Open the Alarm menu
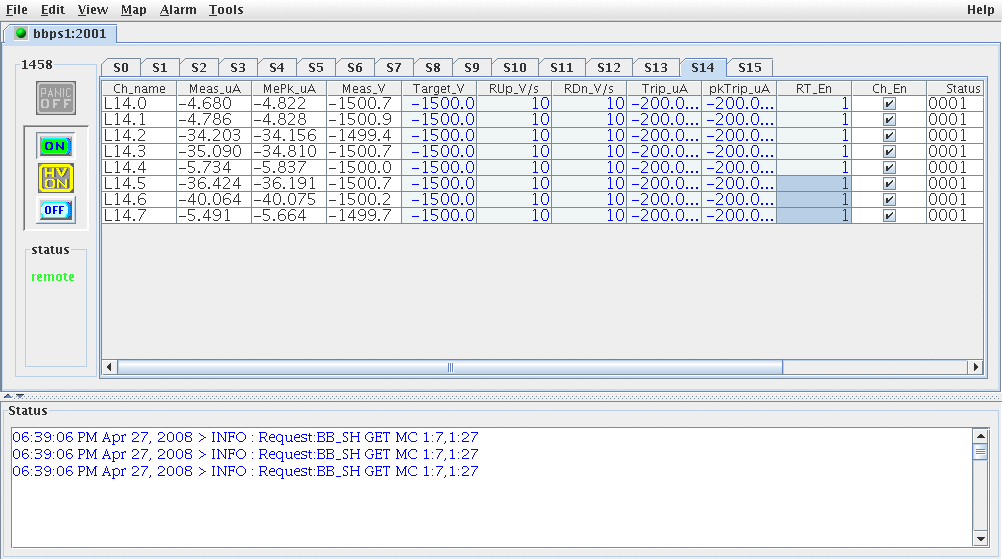This screenshot has height=560, width=1002. (x=178, y=10)
